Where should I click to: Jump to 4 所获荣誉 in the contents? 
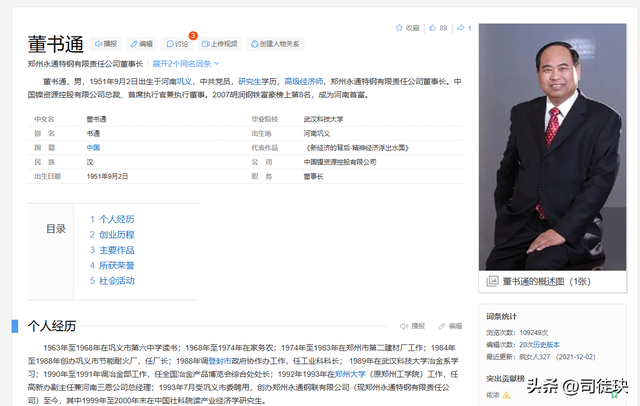pyautogui.click(x=112, y=266)
